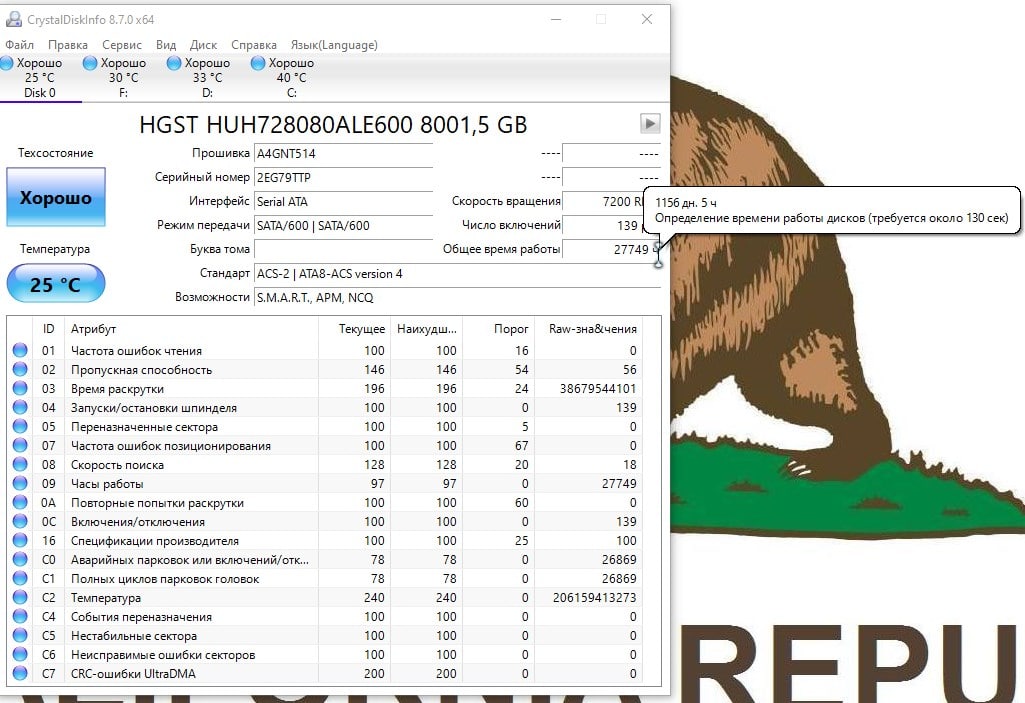Select drive F: tab at 30 °C
The image size is (1025, 703).
[x=123, y=78]
